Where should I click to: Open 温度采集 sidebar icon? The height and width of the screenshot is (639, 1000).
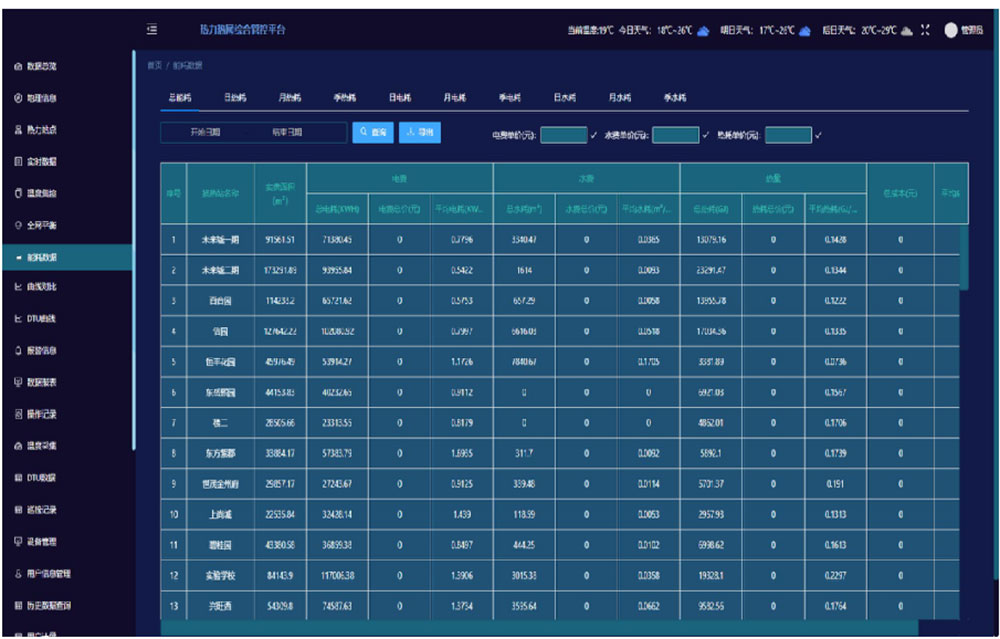tap(18, 446)
